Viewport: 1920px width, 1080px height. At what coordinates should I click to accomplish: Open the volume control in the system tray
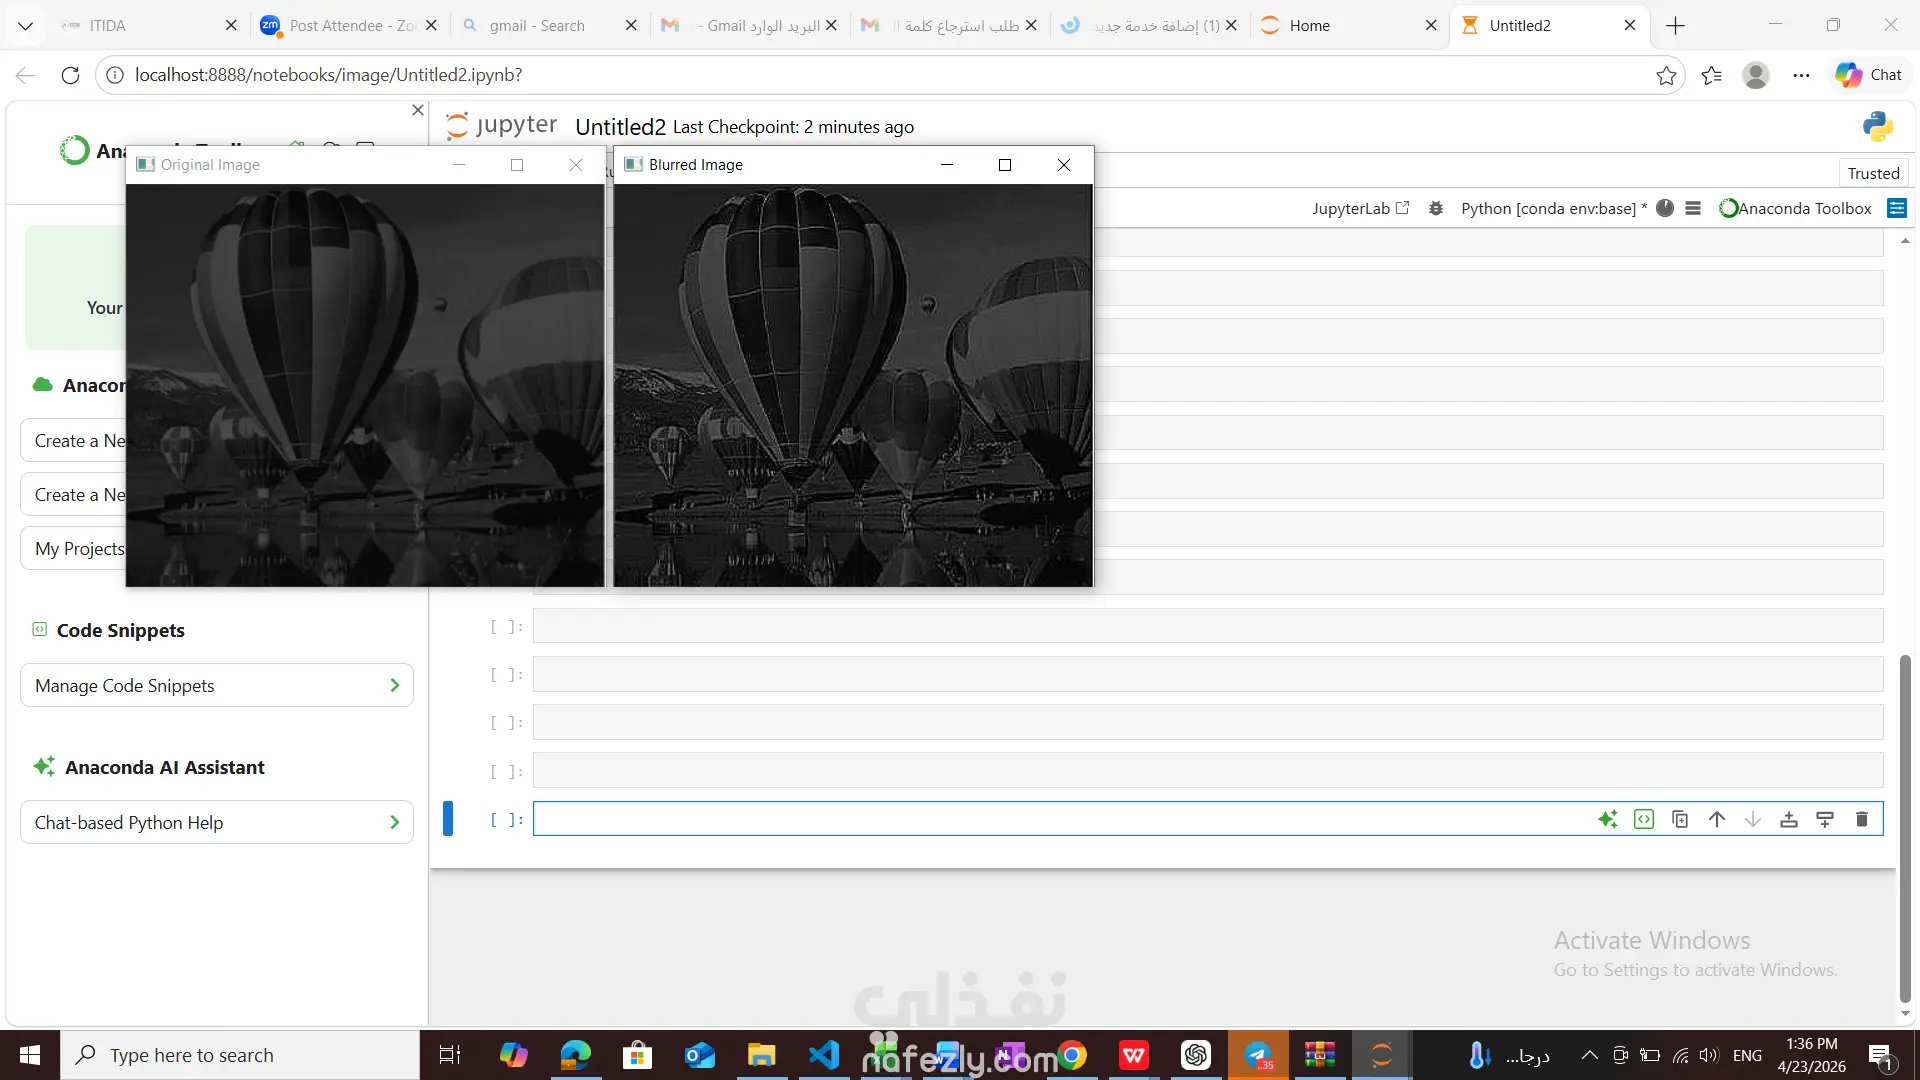1709,1055
